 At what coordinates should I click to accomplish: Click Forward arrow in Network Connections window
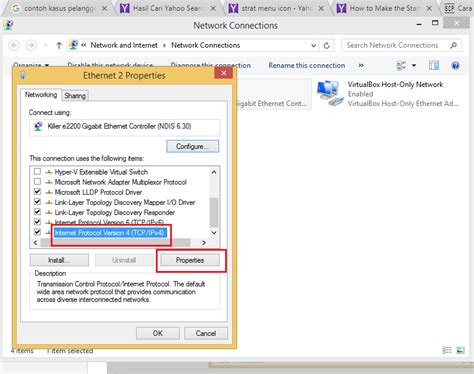(31, 45)
